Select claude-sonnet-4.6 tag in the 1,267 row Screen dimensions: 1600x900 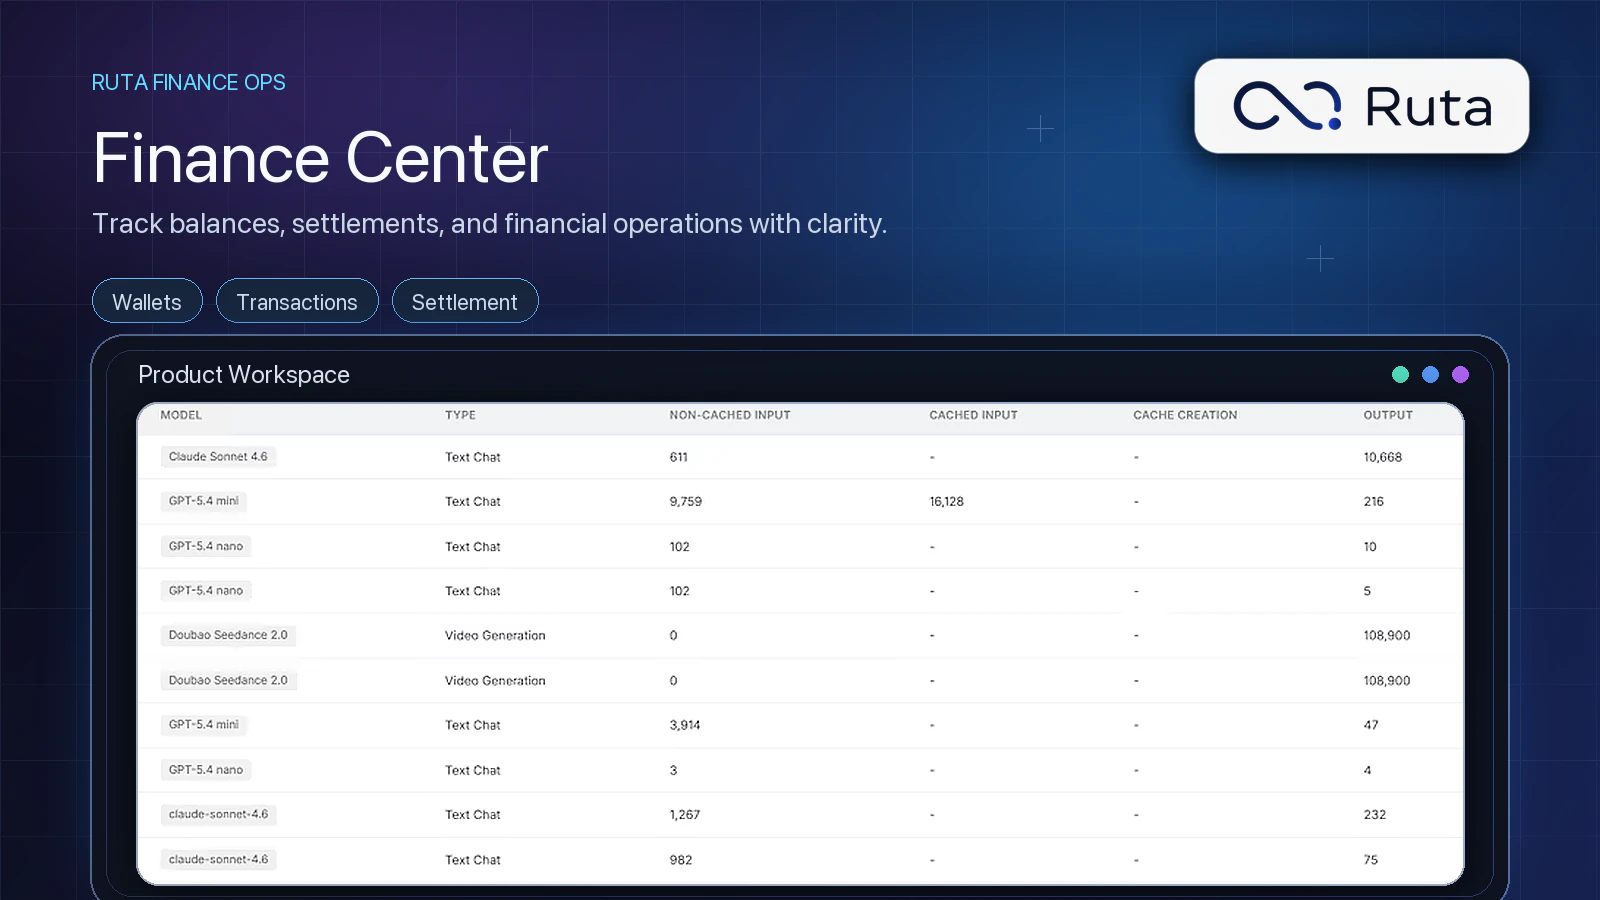(x=218, y=814)
